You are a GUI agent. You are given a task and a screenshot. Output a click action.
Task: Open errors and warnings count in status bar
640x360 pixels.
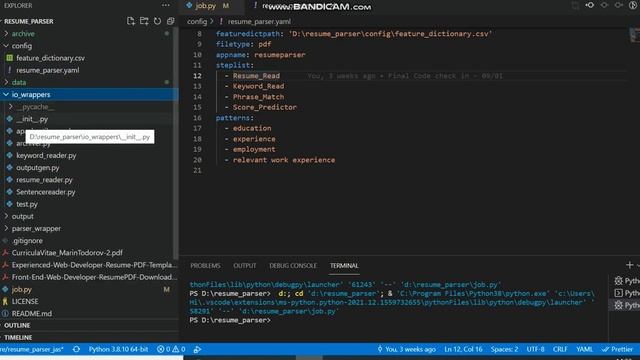171,349
